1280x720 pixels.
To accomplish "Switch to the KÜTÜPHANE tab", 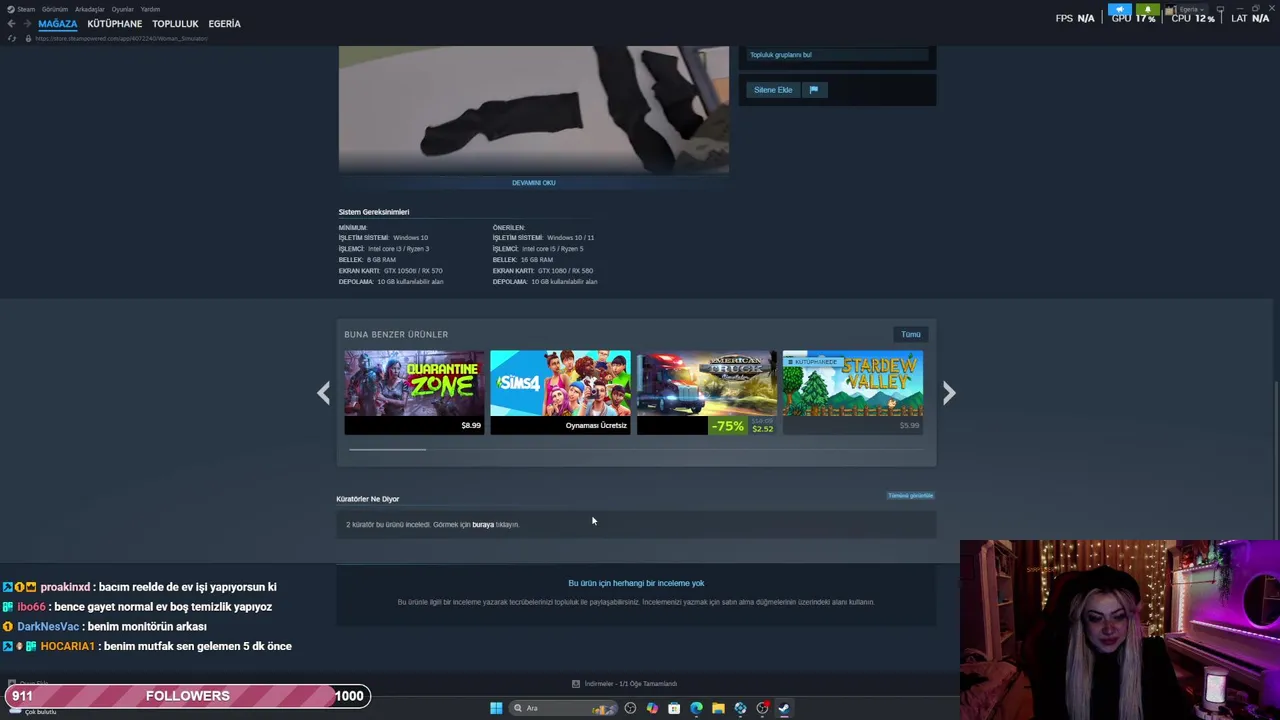I will click(115, 24).
